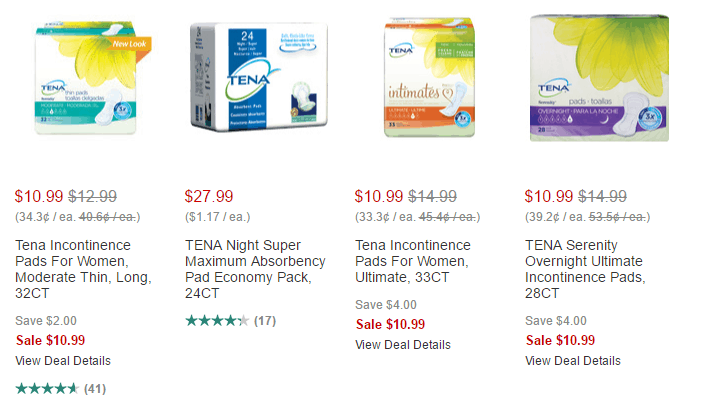Click the Save $2.00 text
This screenshot has width=706, height=420.
pyautogui.click(x=46, y=321)
